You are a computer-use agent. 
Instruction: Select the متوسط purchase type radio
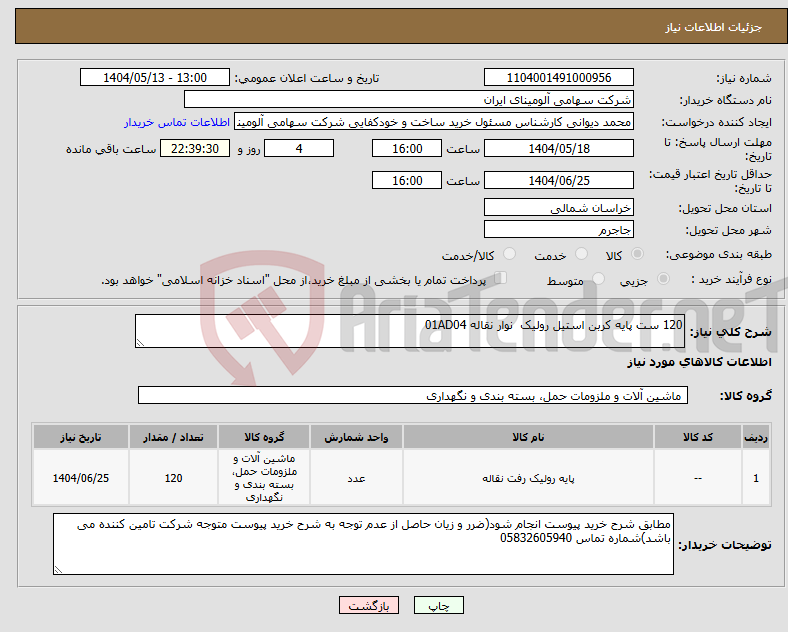(x=598, y=279)
